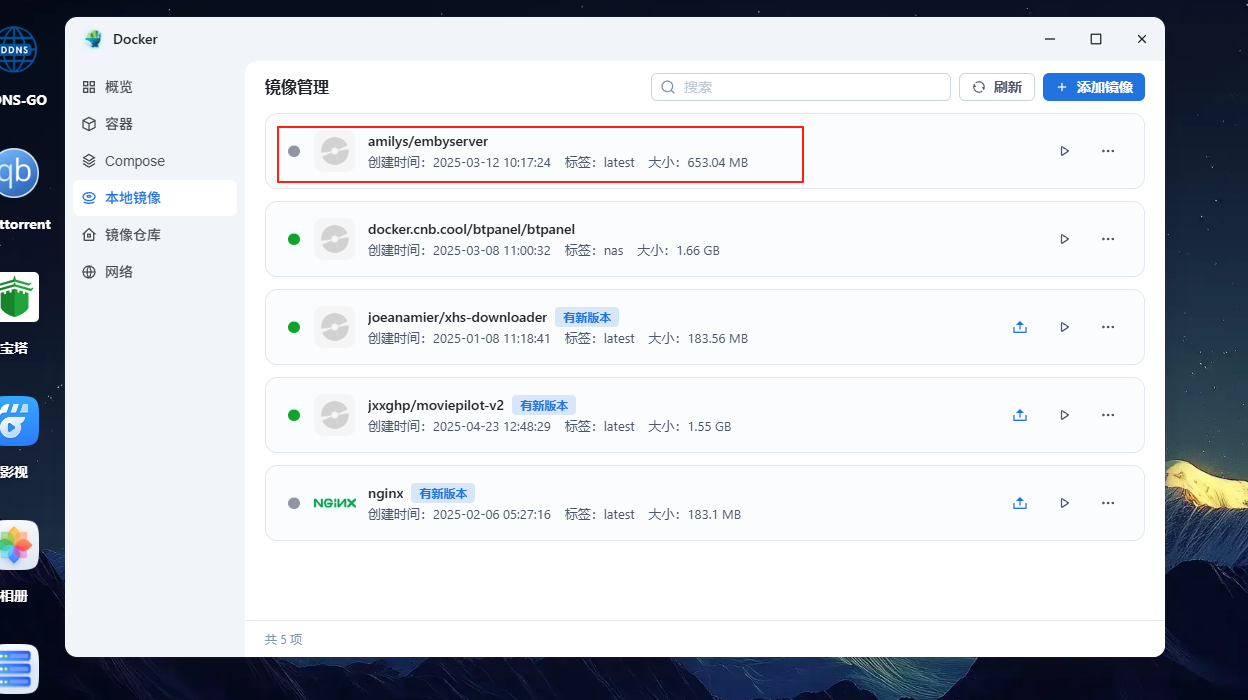Click the 1.66 GB size value

coord(698,250)
